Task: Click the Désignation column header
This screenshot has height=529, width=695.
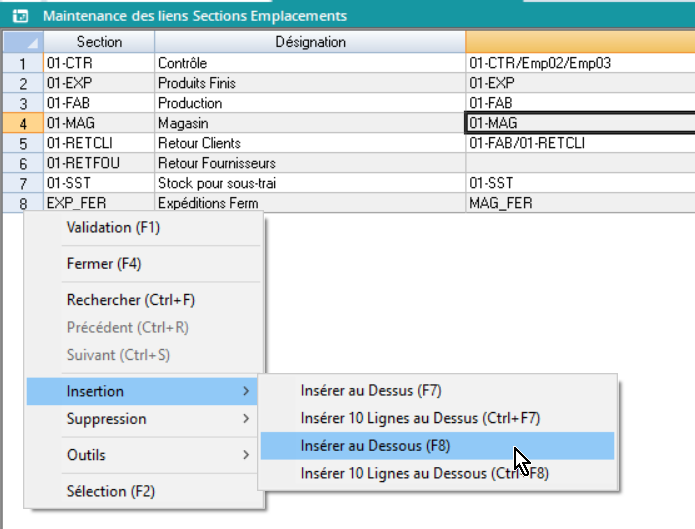Action: (x=310, y=42)
